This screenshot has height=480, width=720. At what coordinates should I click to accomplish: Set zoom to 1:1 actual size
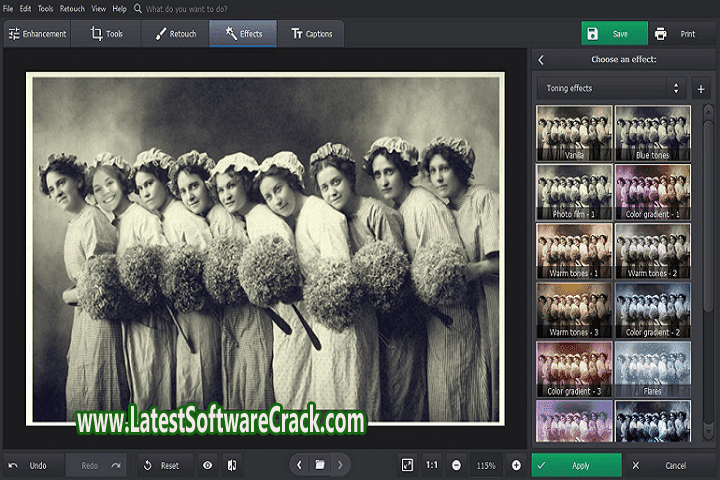point(431,465)
